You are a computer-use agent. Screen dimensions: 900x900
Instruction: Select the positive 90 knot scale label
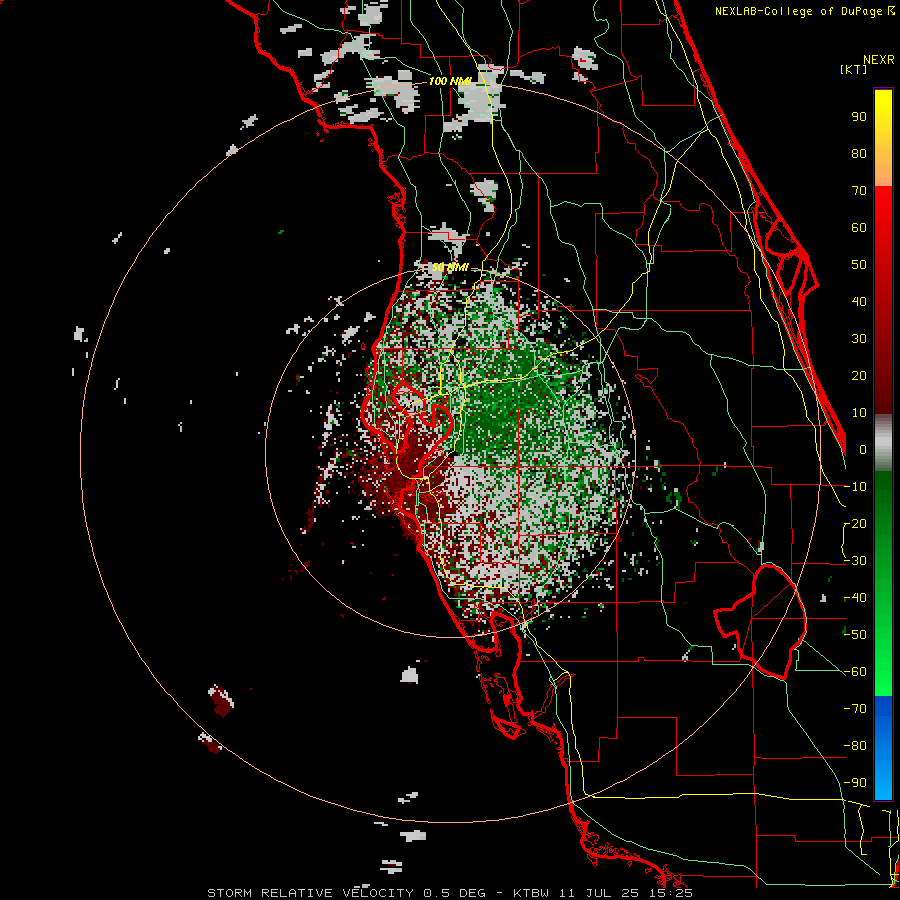point(859,117)
